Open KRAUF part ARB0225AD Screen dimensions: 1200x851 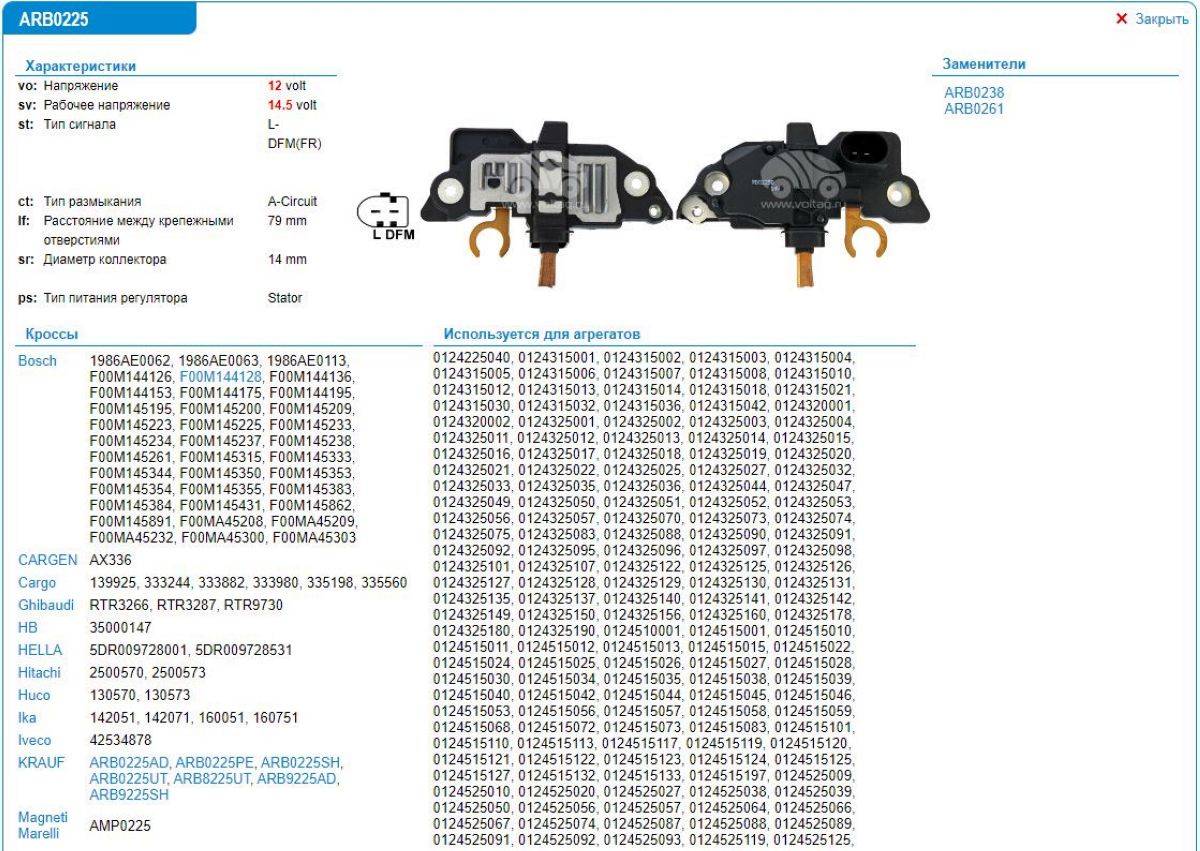tap(130, 763)
